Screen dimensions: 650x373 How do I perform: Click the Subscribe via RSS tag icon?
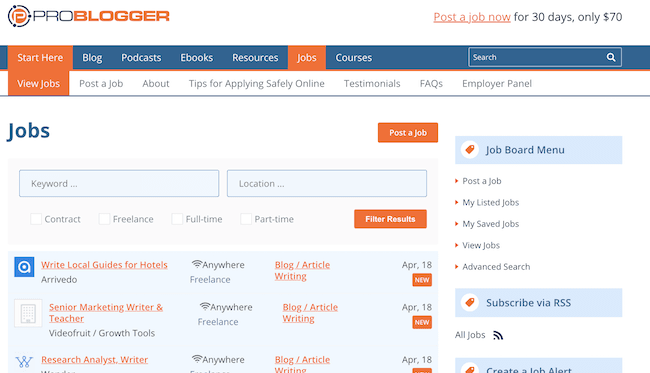tap(470, 302)
